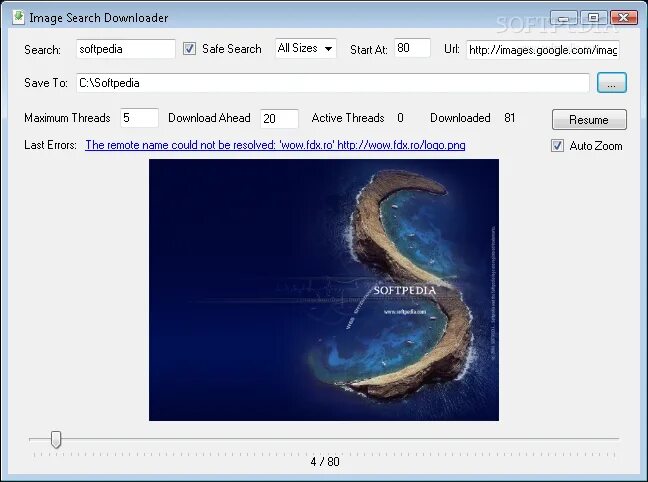Click the image position slider thumb
The image size is (648, 482).
(x=56, y=439)
